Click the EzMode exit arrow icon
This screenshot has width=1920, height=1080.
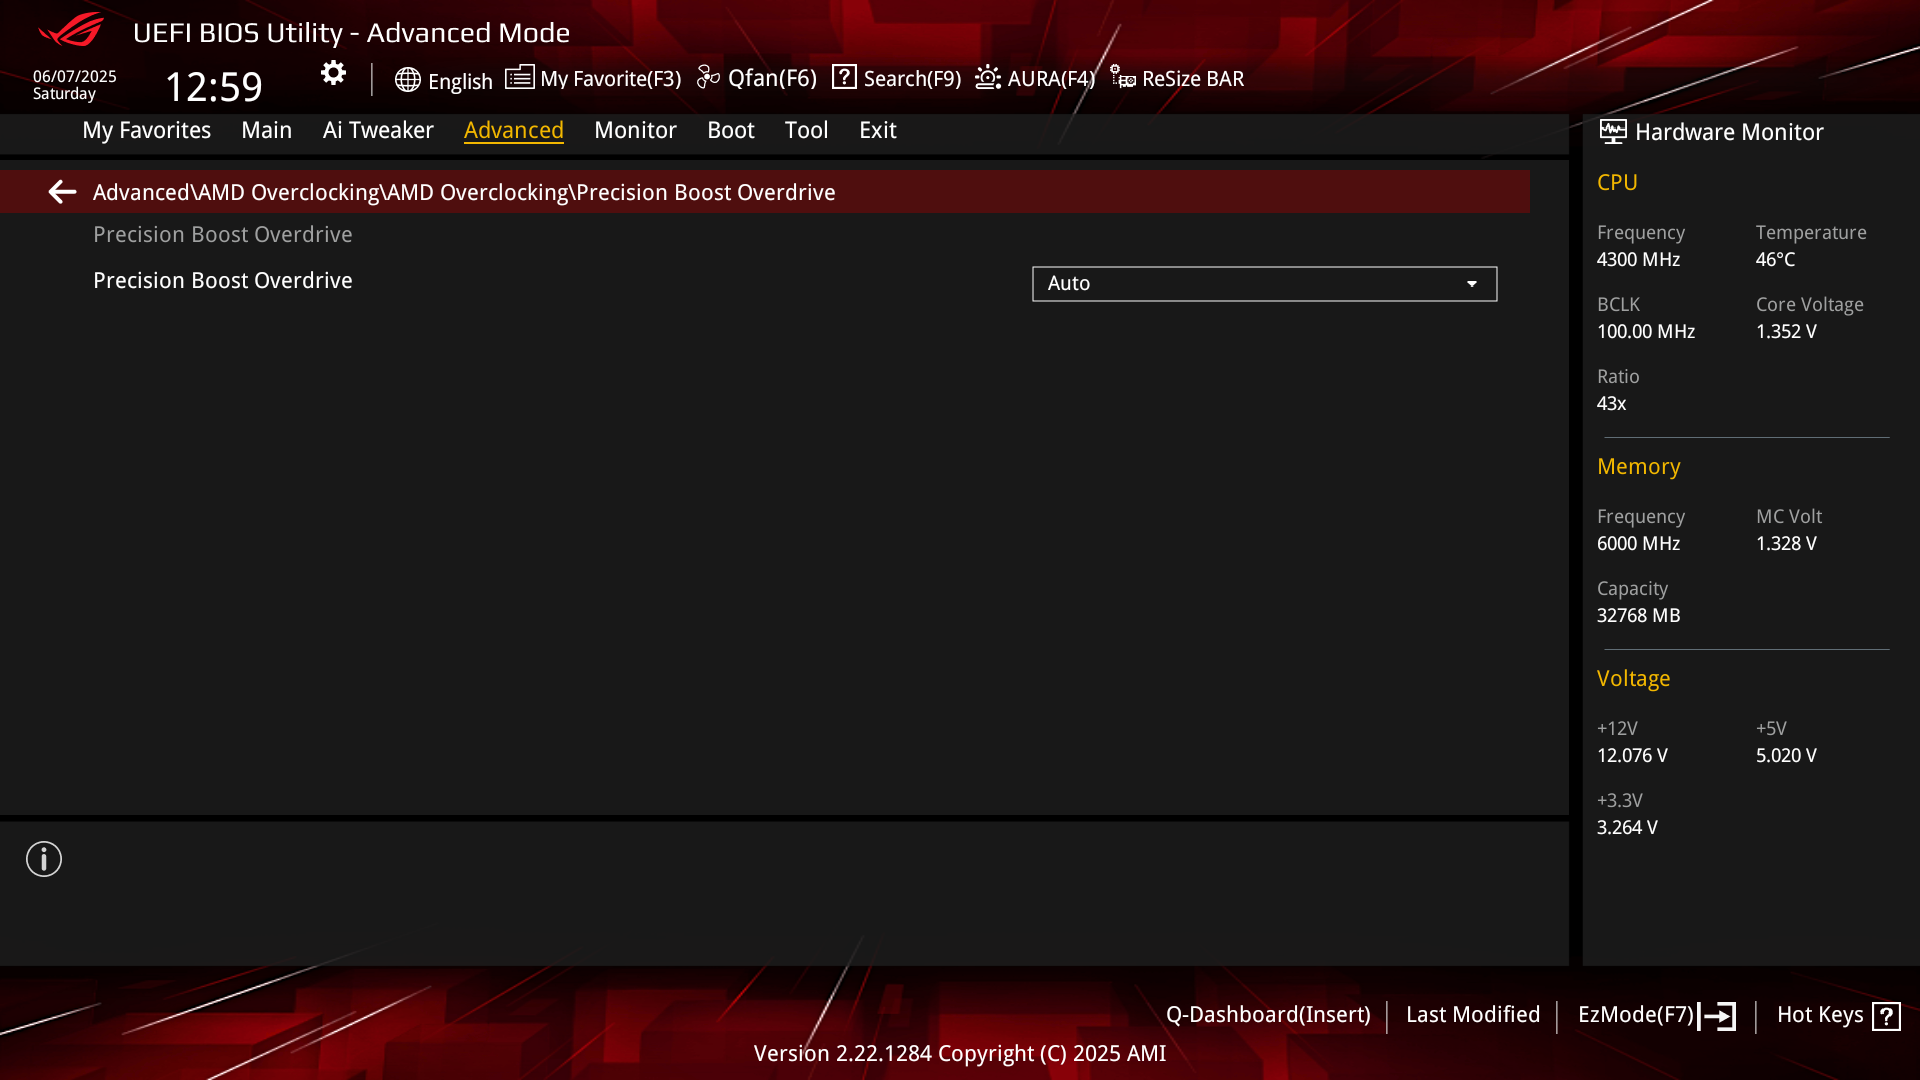[1717, 1016]
